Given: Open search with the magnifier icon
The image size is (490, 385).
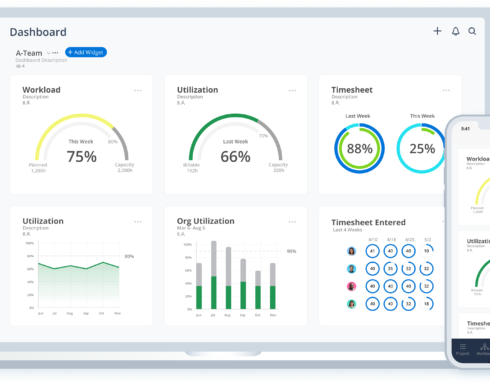Looking at the screenshot, I should [x=472, y=31].
